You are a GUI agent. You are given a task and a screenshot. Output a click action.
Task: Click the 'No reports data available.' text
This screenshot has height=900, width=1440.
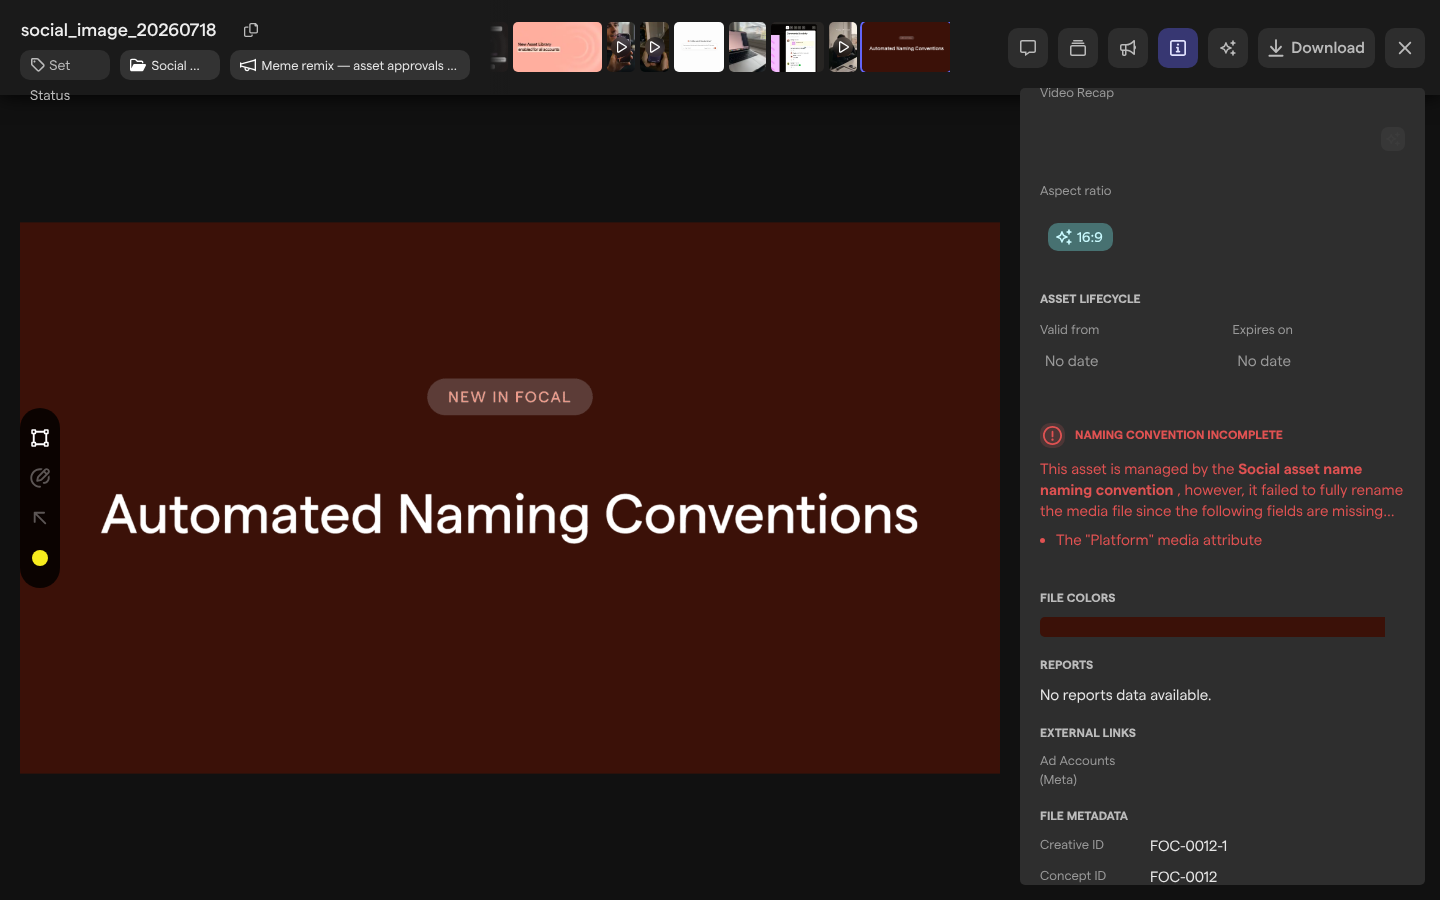(x=1125, y=695)
